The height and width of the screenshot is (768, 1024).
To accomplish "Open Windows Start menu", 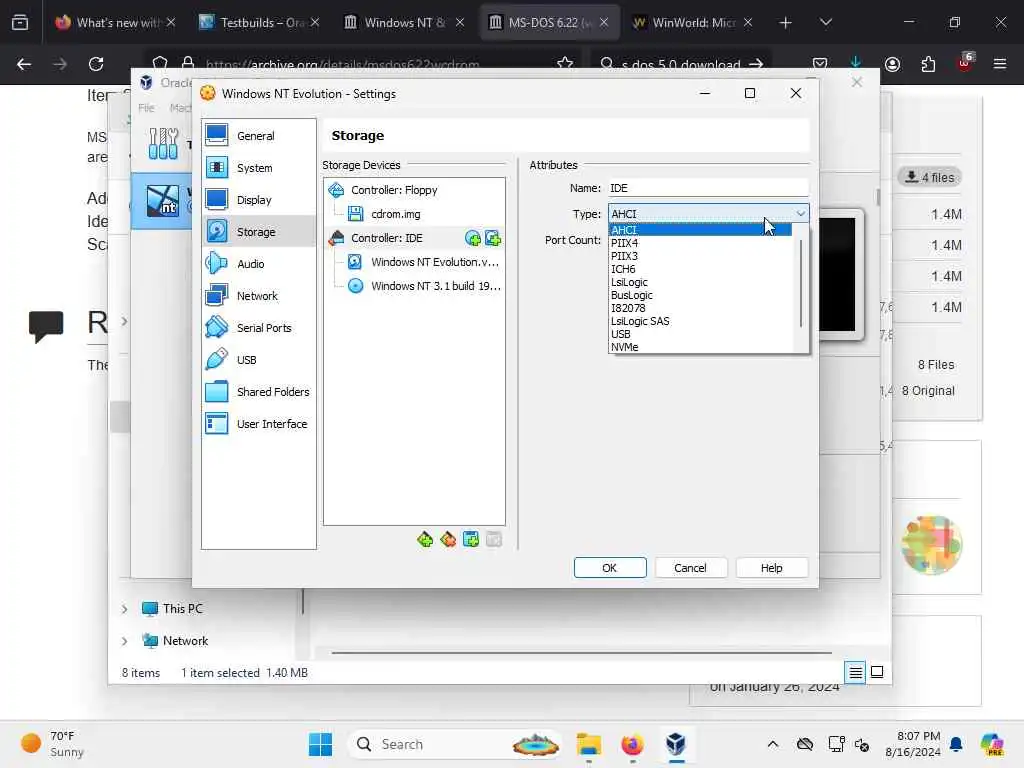I will point(320,744).
